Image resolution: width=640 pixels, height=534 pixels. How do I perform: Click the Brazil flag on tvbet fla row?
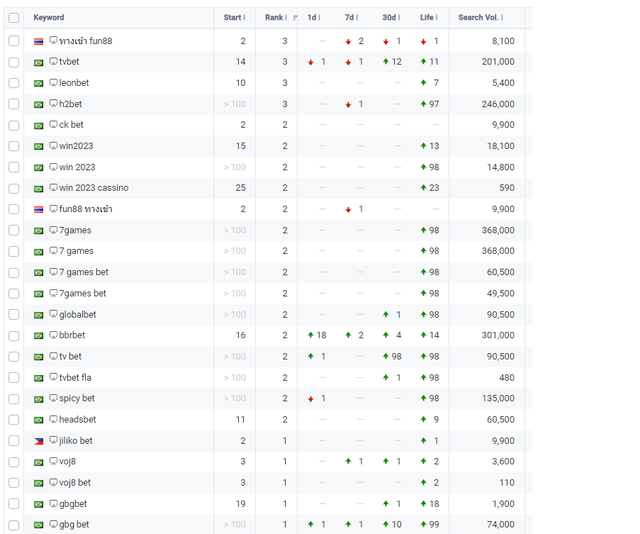[x=38, y=378]
